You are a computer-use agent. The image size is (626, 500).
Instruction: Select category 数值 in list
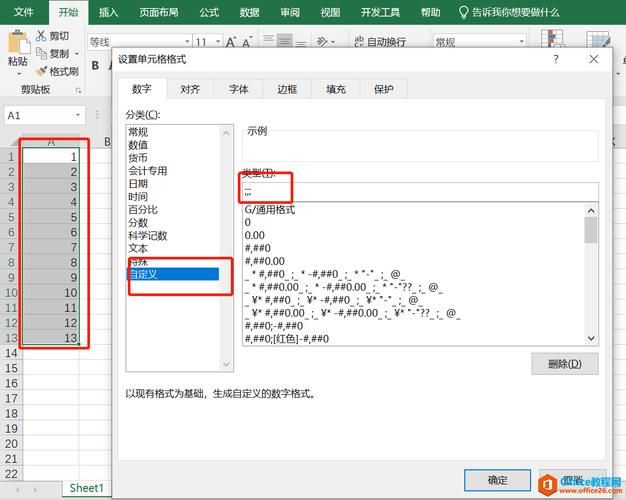click(x=138, y=145)
